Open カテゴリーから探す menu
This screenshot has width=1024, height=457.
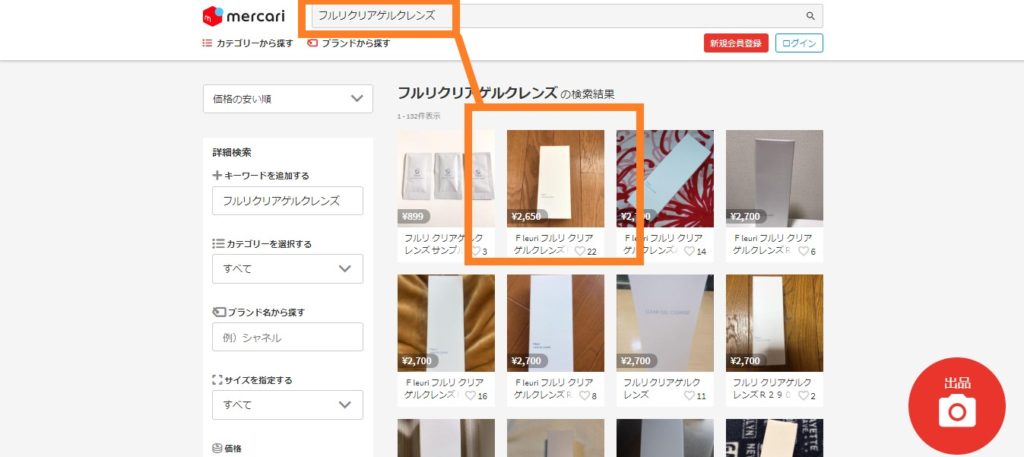[x=248, y=44]
